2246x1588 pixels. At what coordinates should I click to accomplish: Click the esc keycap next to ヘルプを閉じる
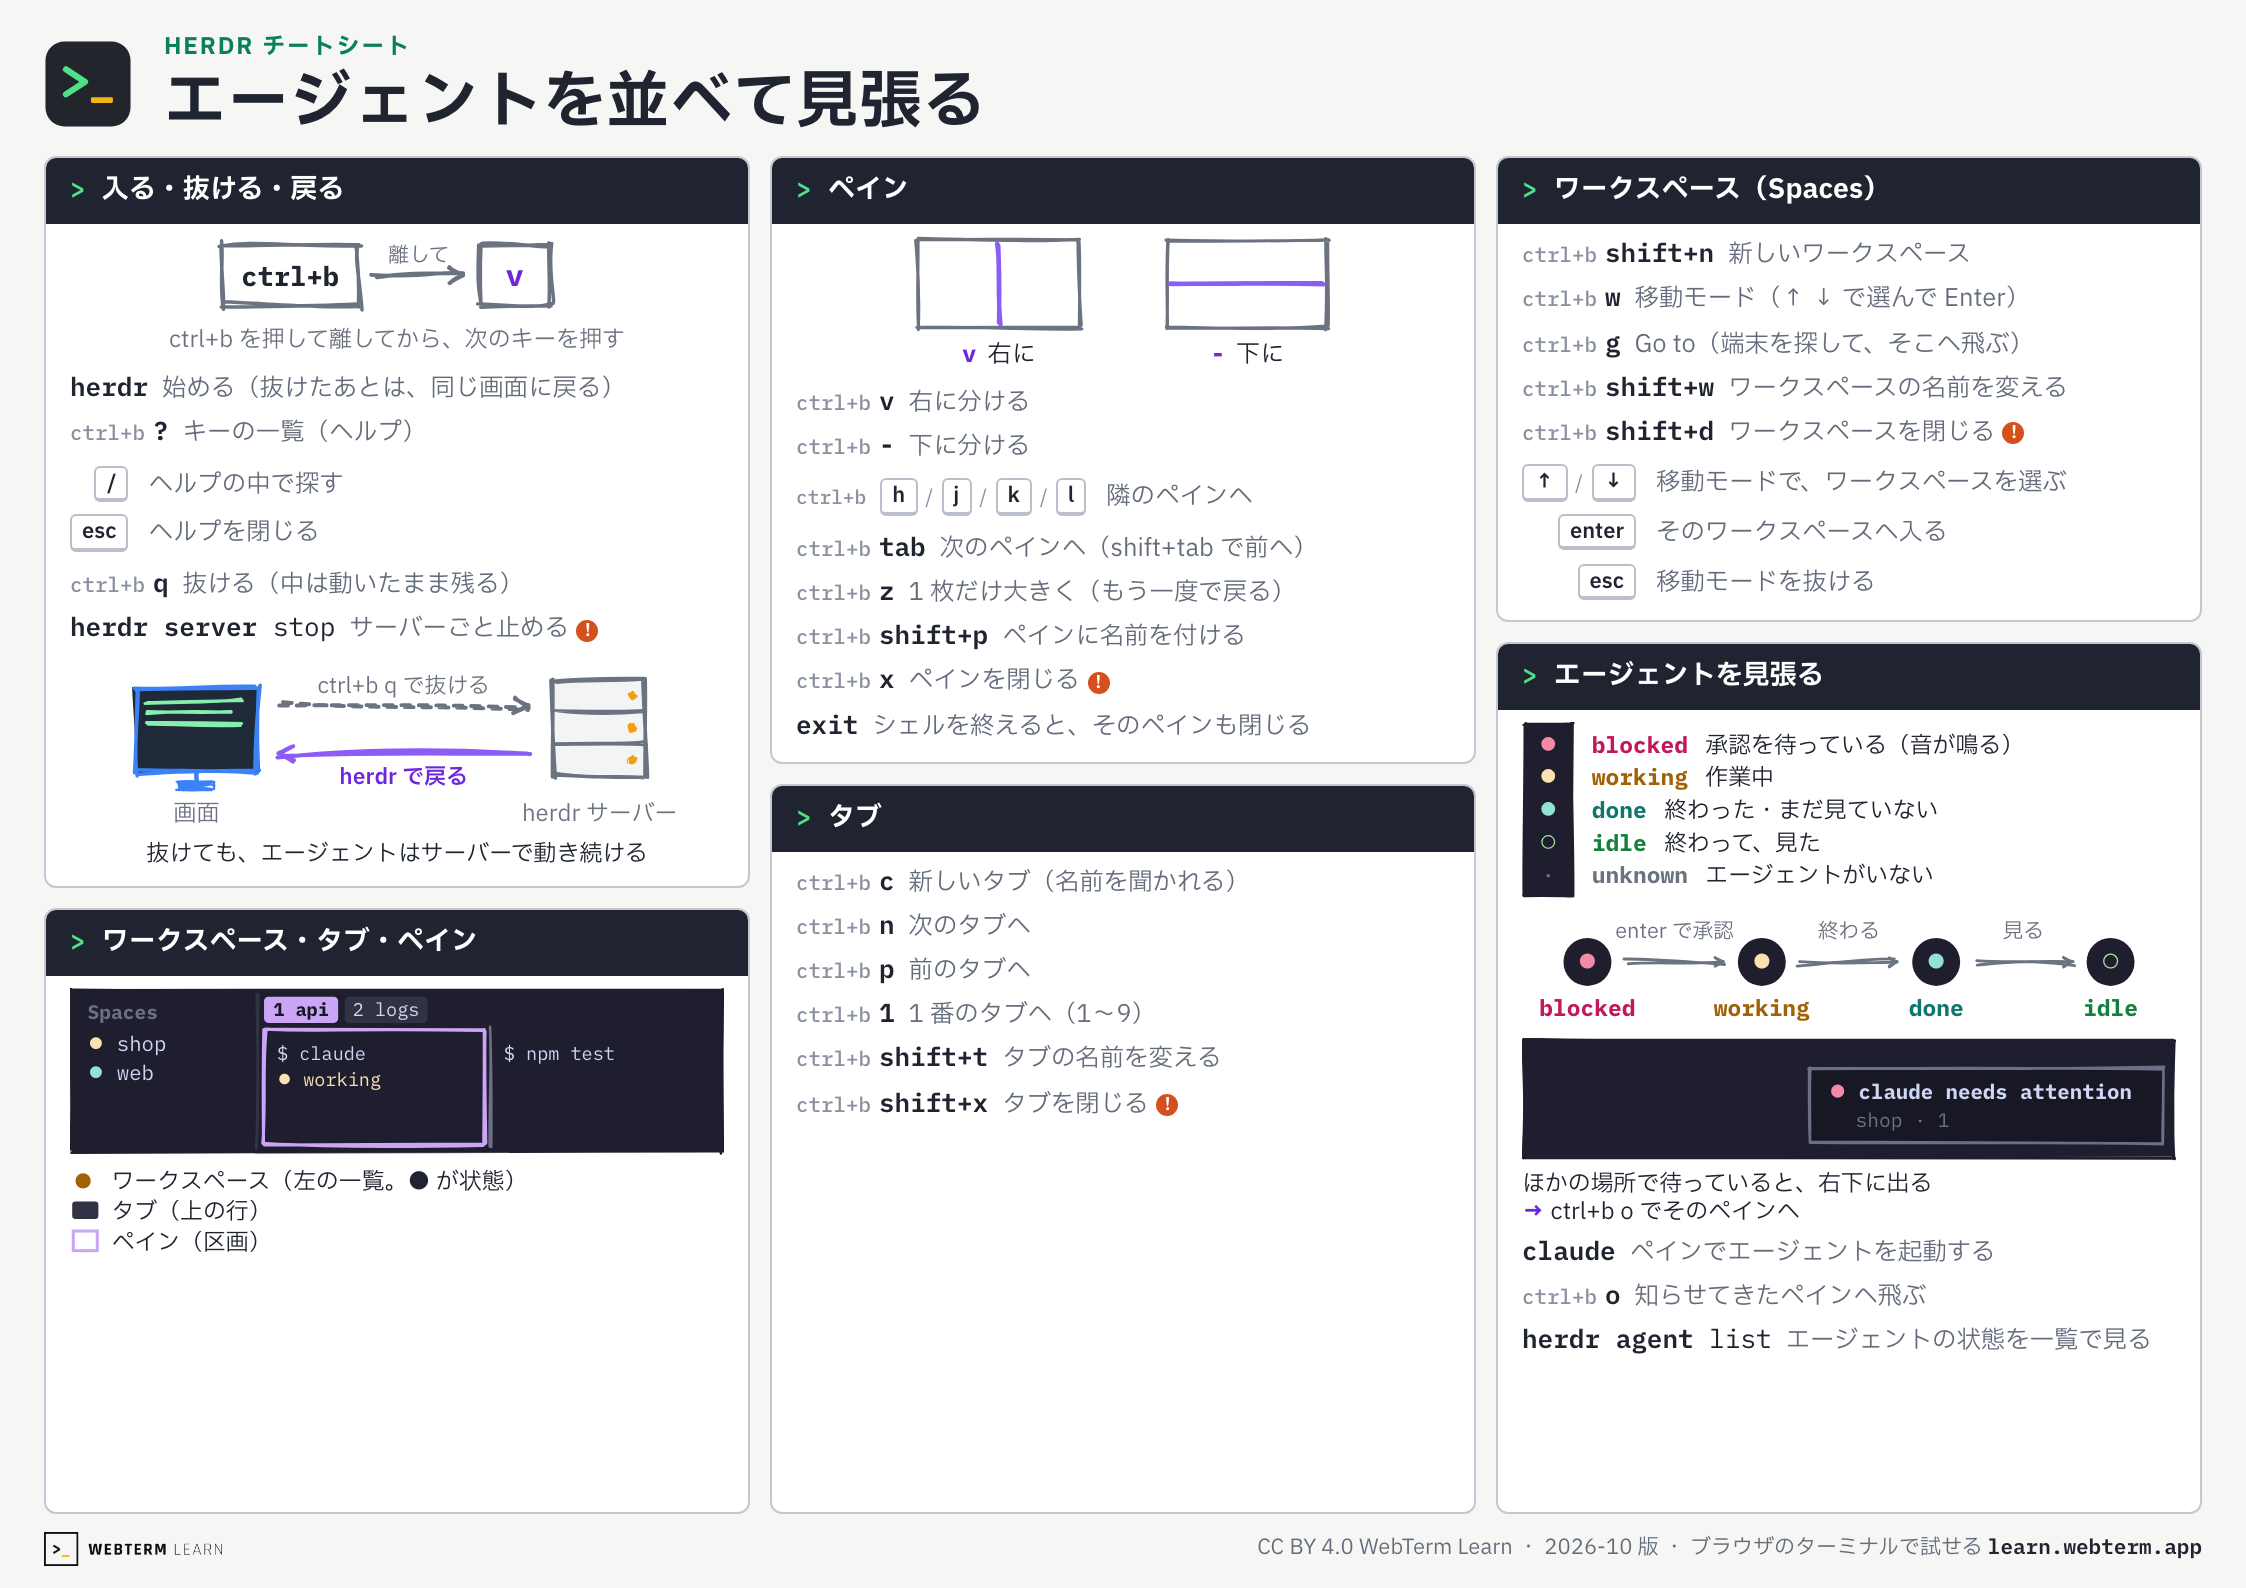tap(99, 532)
